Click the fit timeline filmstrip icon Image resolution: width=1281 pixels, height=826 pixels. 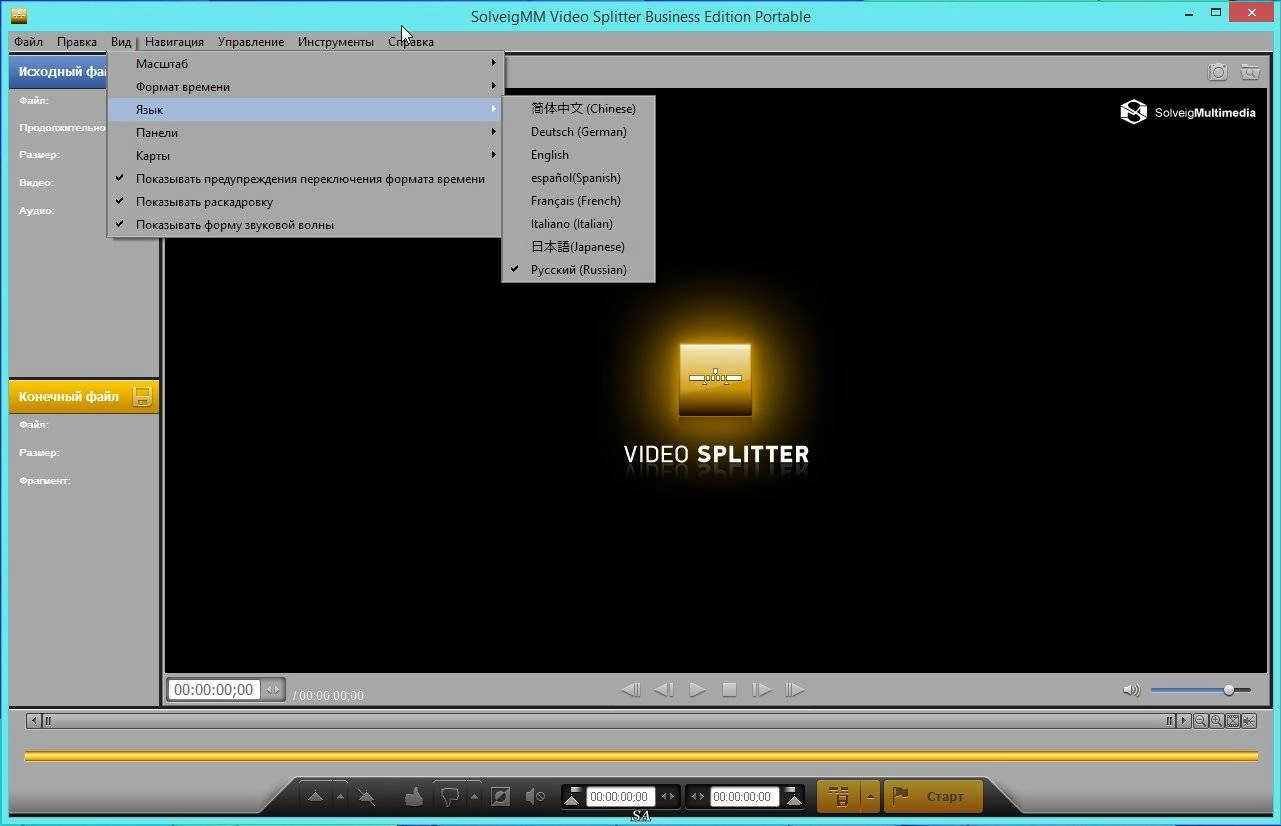(x=1233, y=721)
